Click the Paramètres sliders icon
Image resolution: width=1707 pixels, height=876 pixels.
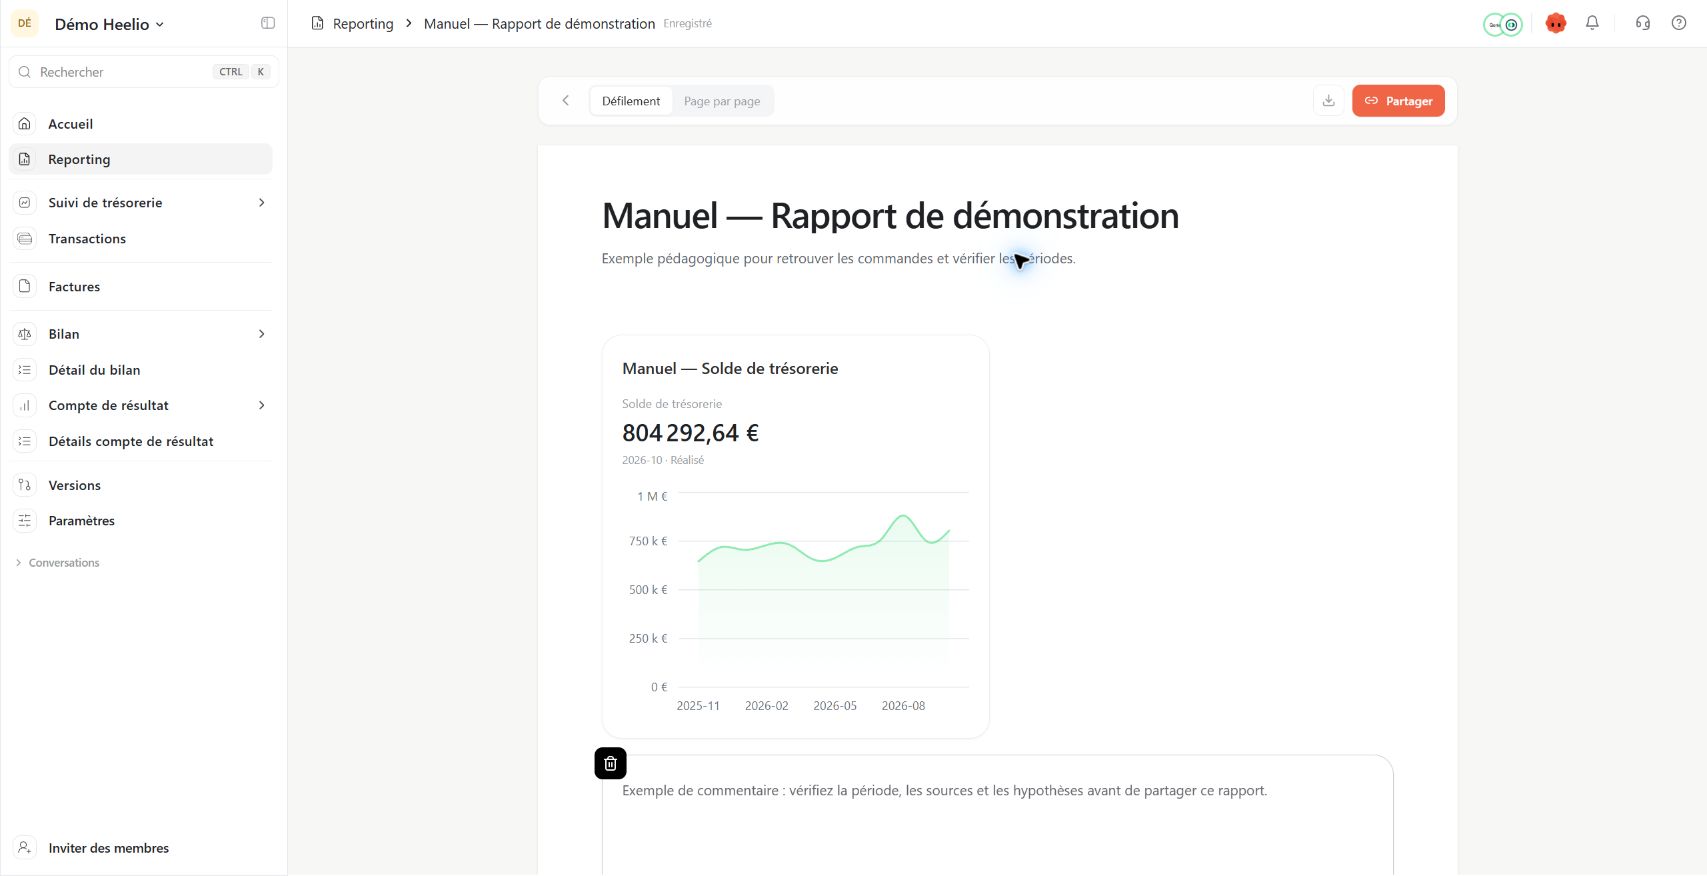coord(25,521)
